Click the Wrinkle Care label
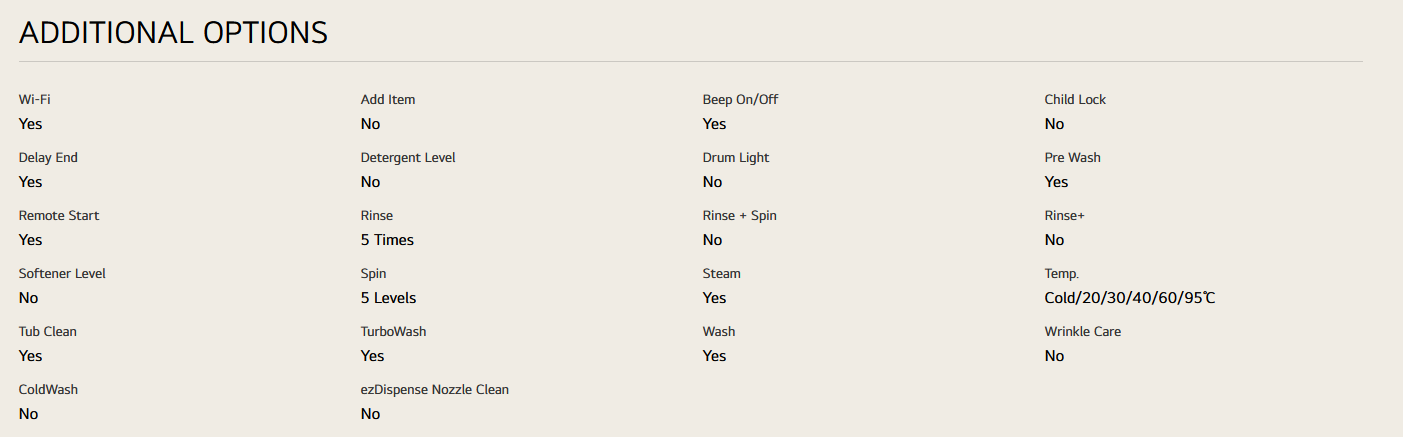 tap(1083, 332)
